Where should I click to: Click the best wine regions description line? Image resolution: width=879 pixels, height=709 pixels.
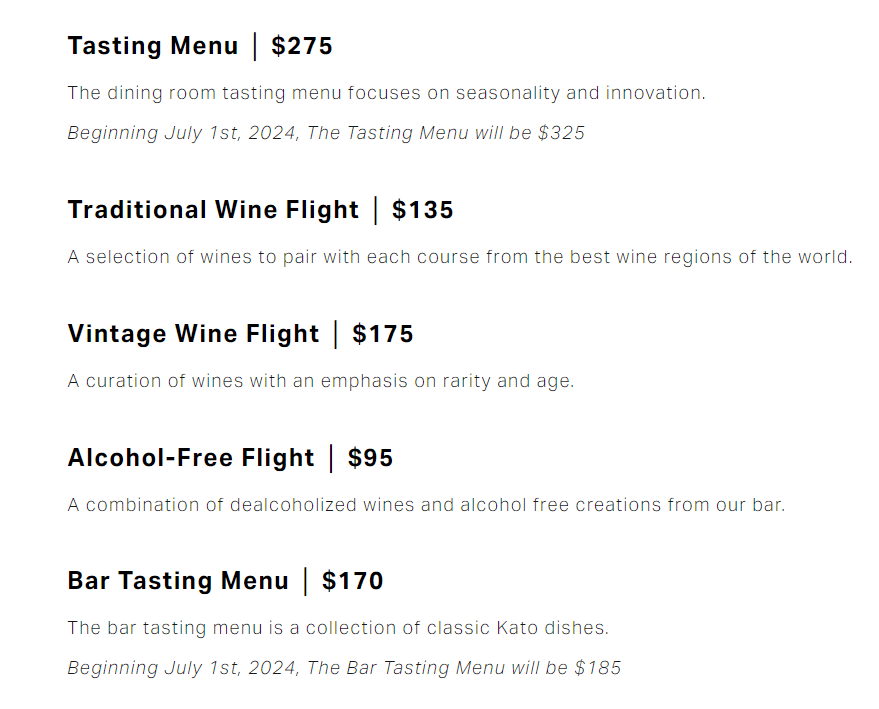(x=460, y=257)
